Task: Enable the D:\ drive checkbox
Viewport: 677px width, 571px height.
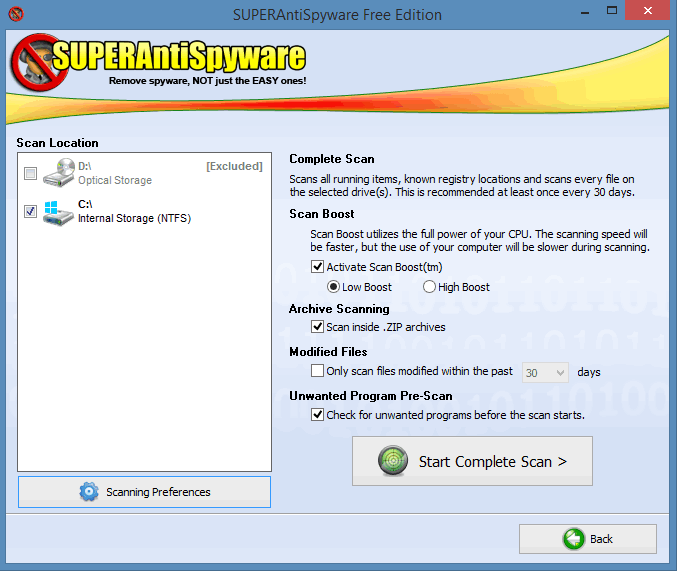Action: click(x=30, y=174)
